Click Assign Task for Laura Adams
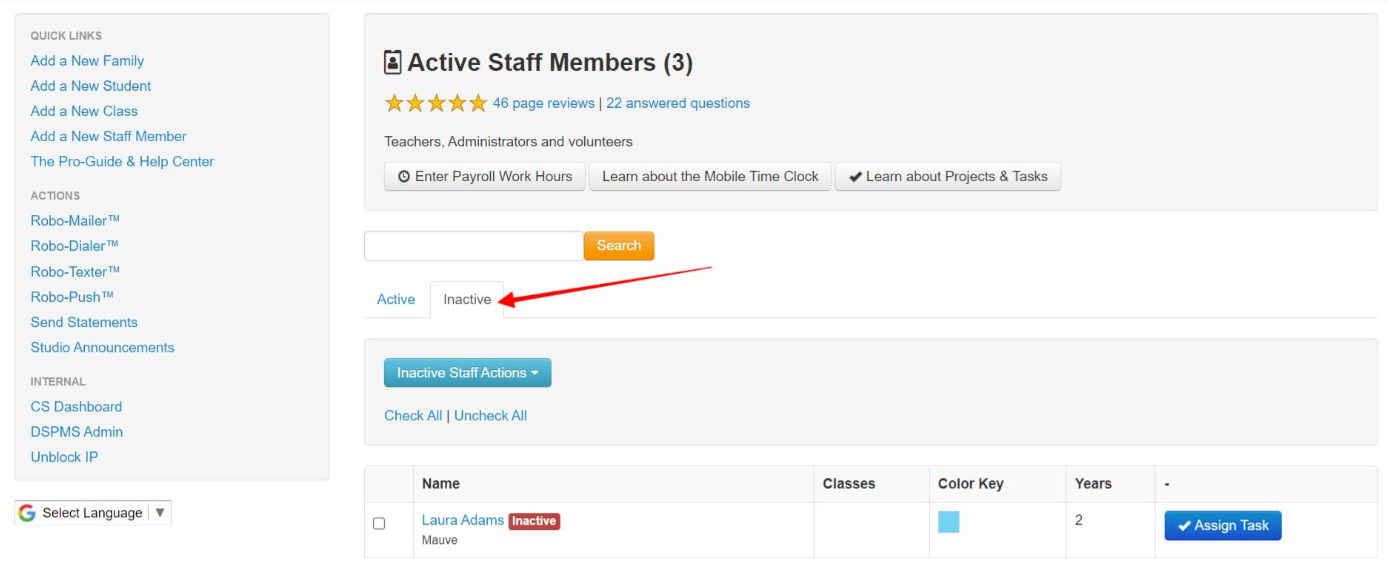The image size is (1388, 570). click(x=1223, y=525)
